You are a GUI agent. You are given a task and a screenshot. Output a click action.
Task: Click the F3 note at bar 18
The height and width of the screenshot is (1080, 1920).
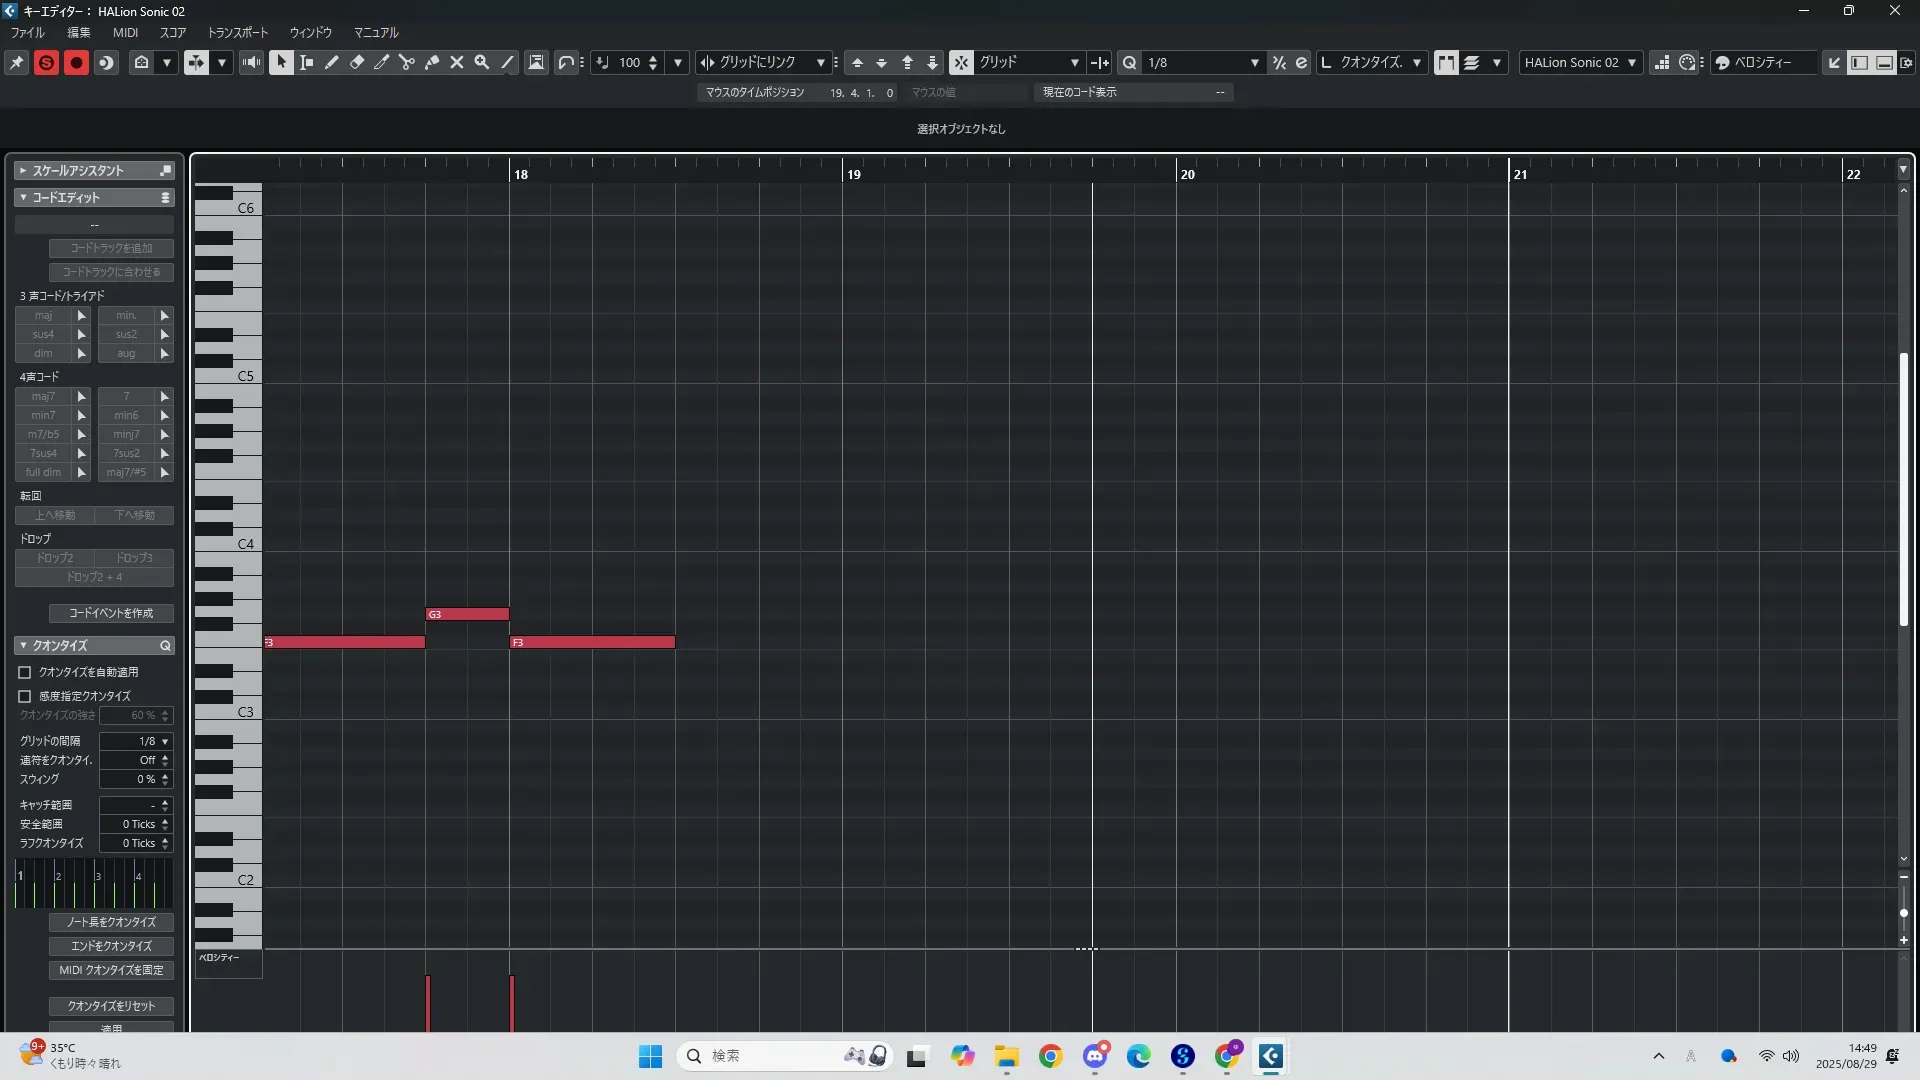[x=592, y=642]
